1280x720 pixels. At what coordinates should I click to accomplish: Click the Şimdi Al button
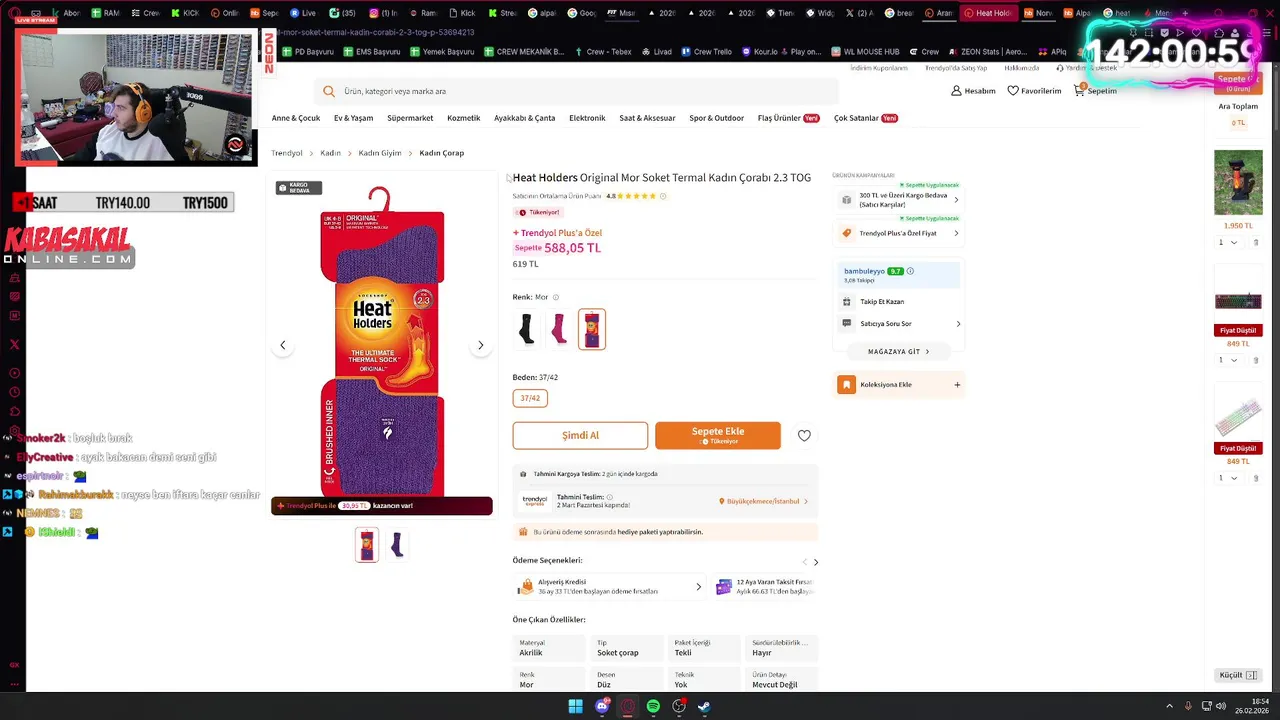[580, 435]
